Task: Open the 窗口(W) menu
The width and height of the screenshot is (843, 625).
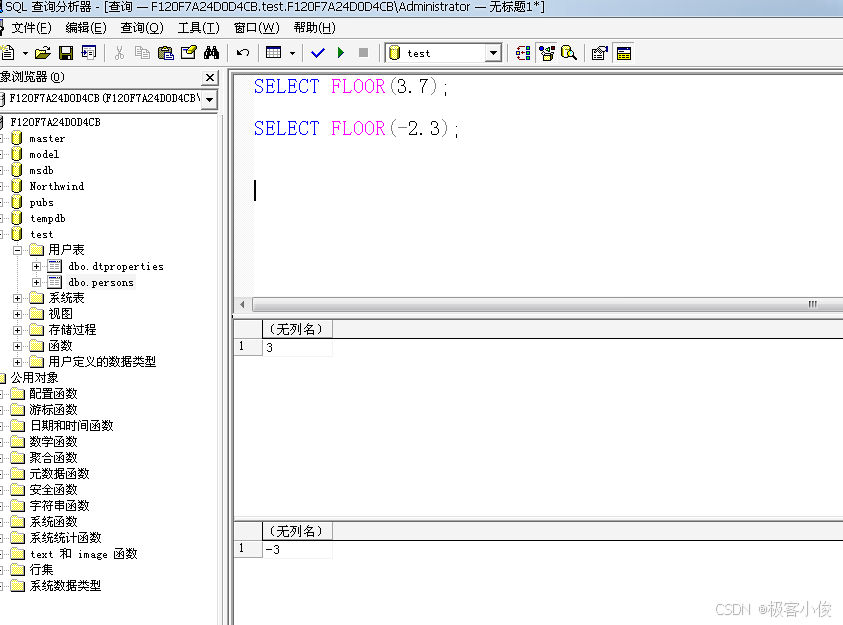Action: [256, 27]
